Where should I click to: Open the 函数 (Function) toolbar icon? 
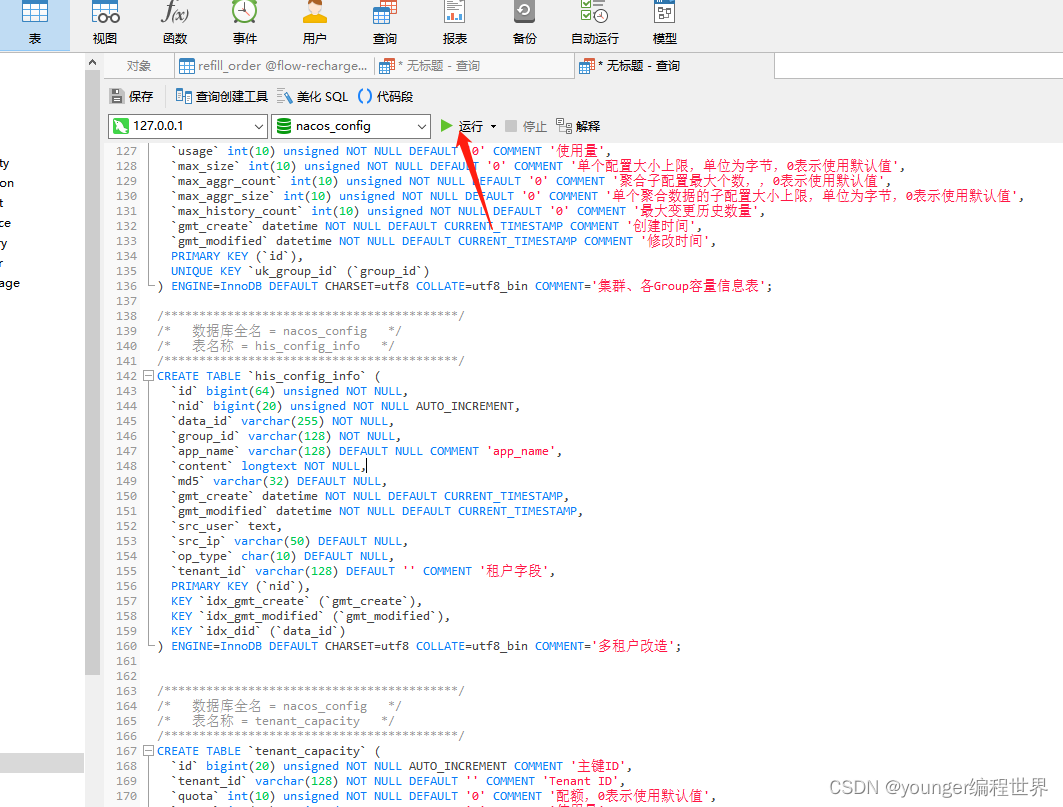click(175, 24)
